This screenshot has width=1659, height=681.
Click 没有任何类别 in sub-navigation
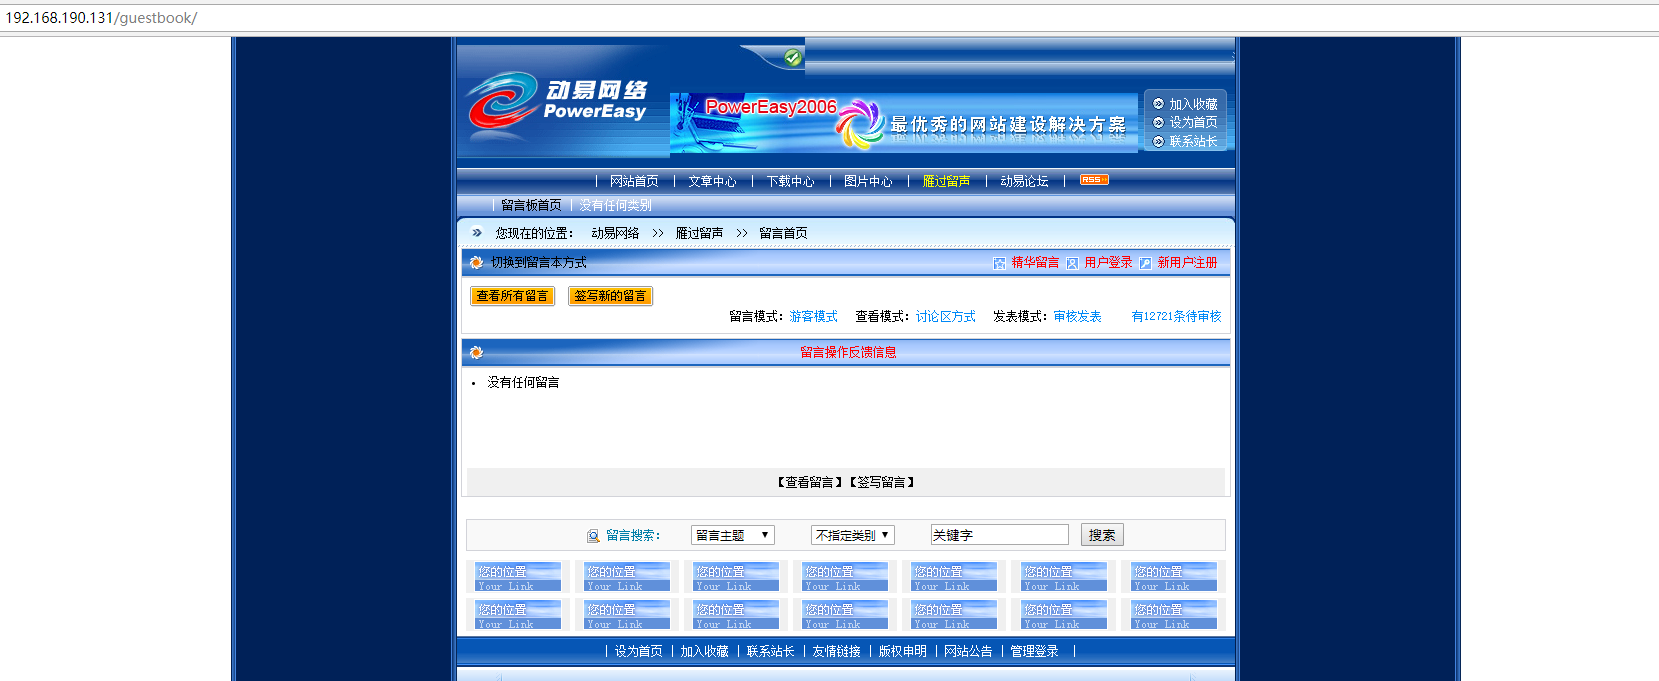pos(615,205)
